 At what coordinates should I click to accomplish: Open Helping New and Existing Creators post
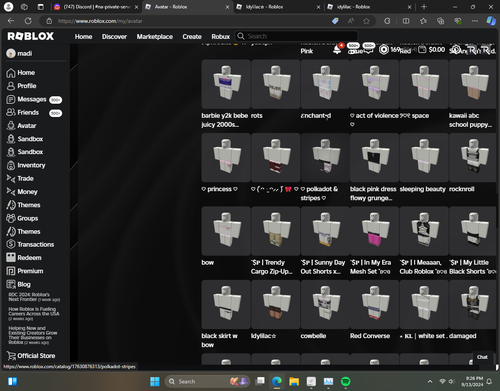point(33,335)
